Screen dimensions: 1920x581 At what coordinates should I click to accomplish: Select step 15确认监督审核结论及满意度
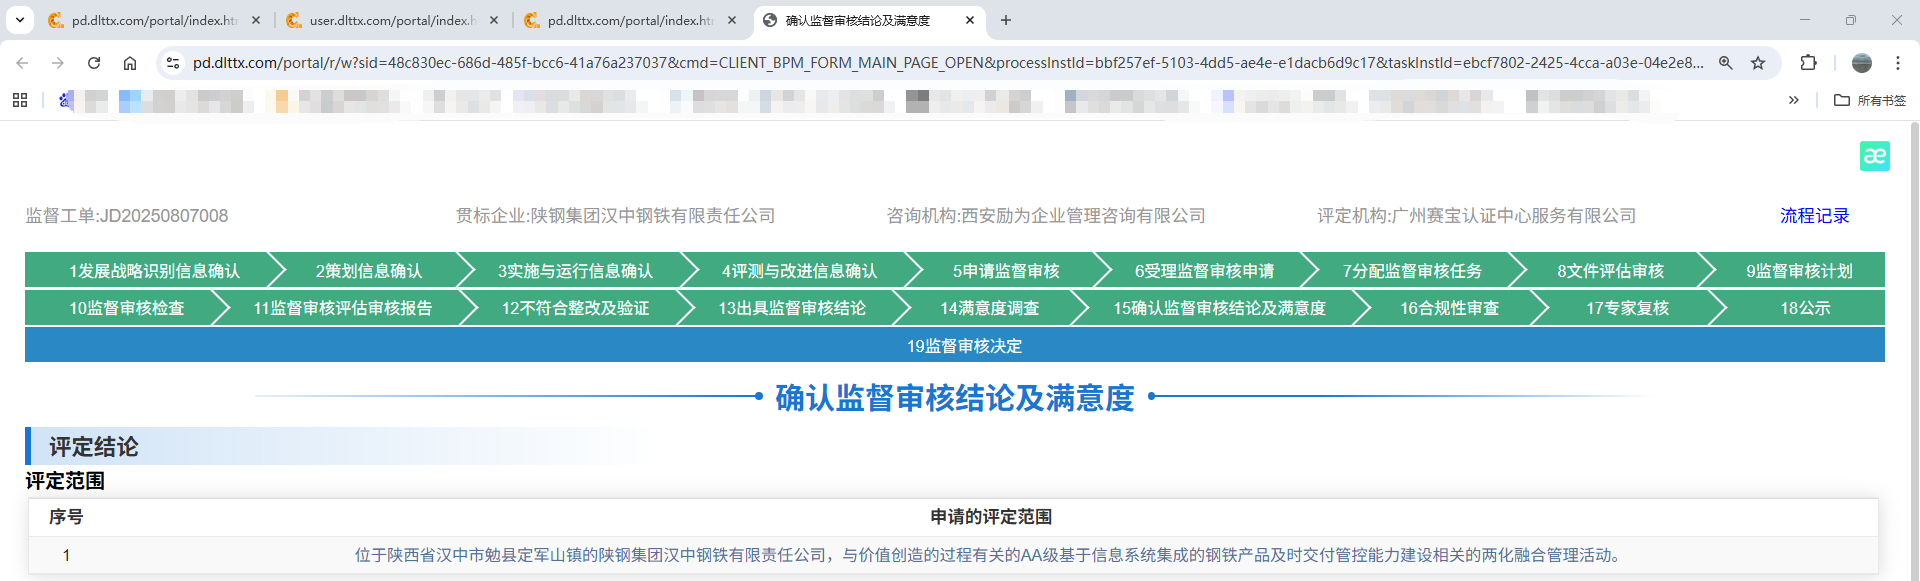tap(1219, 308)
